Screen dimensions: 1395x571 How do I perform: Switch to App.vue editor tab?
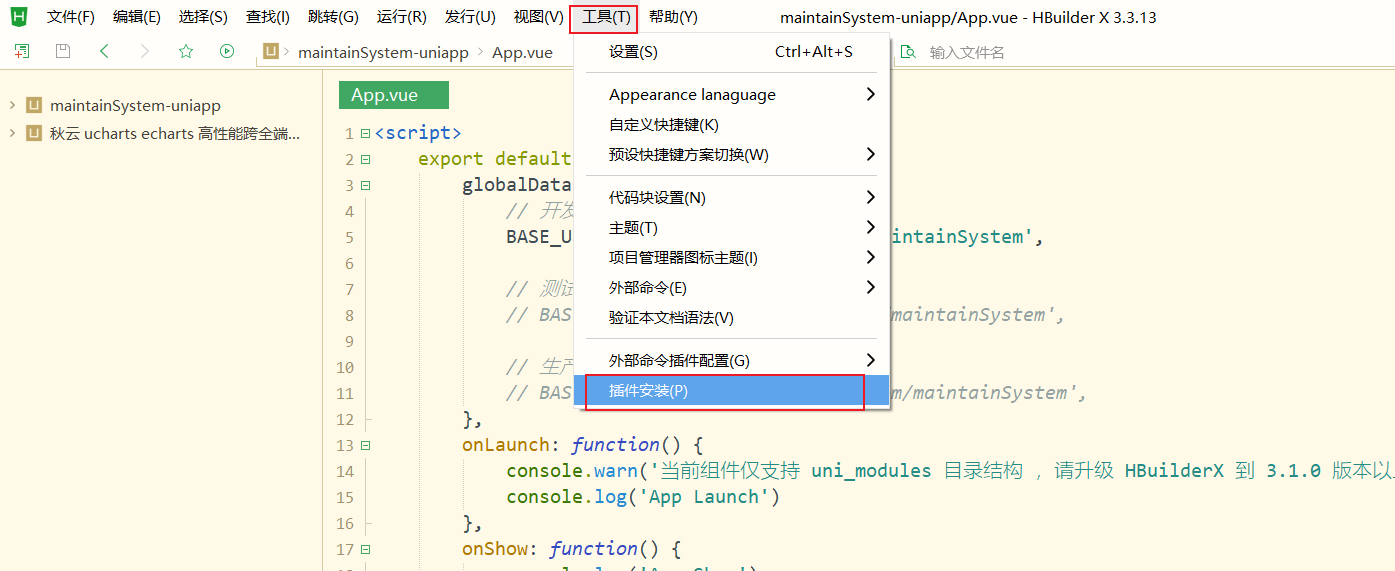pos(393,95)
